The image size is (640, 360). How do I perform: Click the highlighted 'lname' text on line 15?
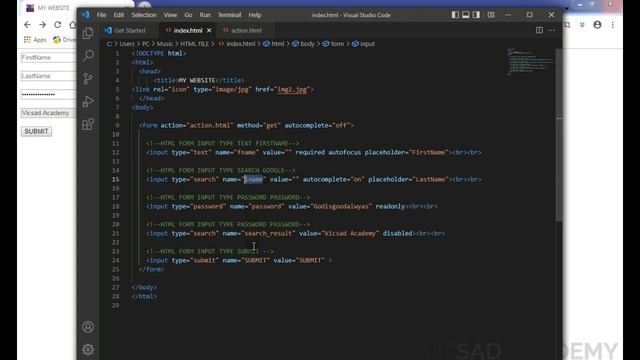tap(253, 179)
